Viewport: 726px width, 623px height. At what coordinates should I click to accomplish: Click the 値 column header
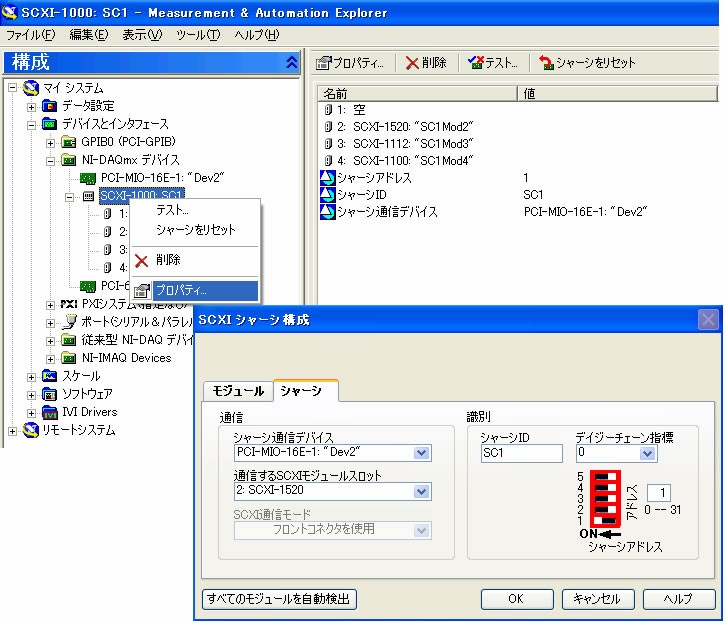tap(617, 93)
